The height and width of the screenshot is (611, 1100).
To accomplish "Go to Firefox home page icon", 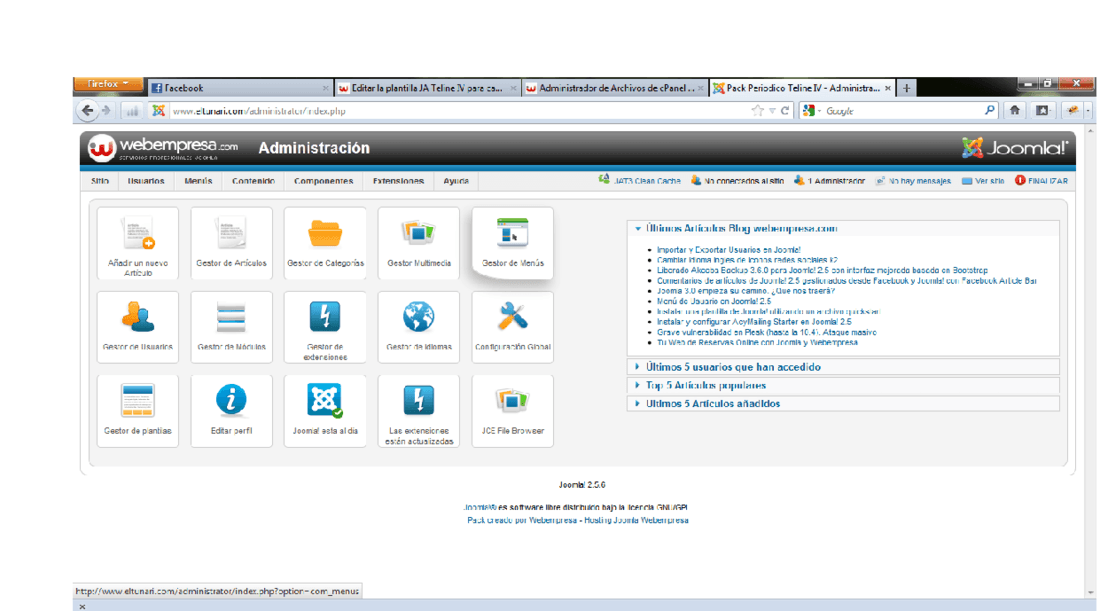I will [x=1014, y=110].
